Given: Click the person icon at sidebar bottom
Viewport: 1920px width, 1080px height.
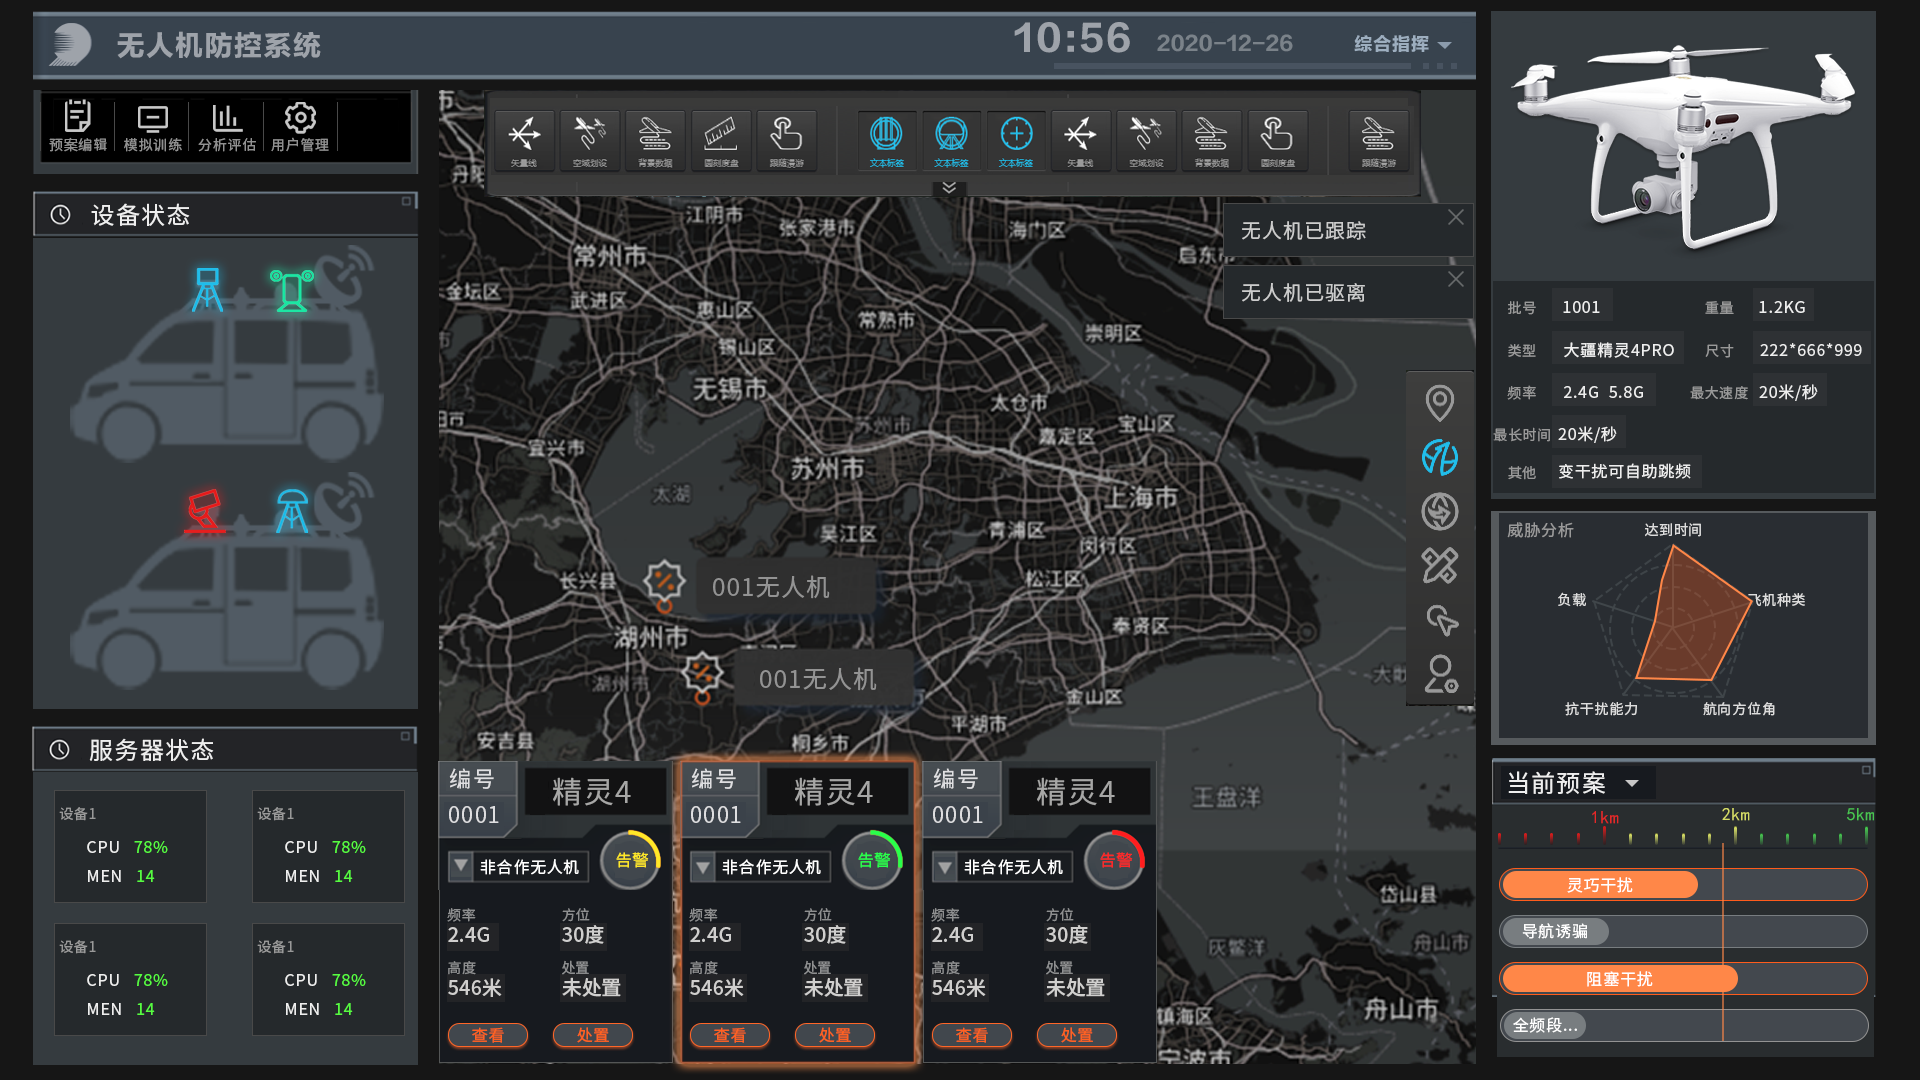Looking at the screenshot, I should [1440, 676].
